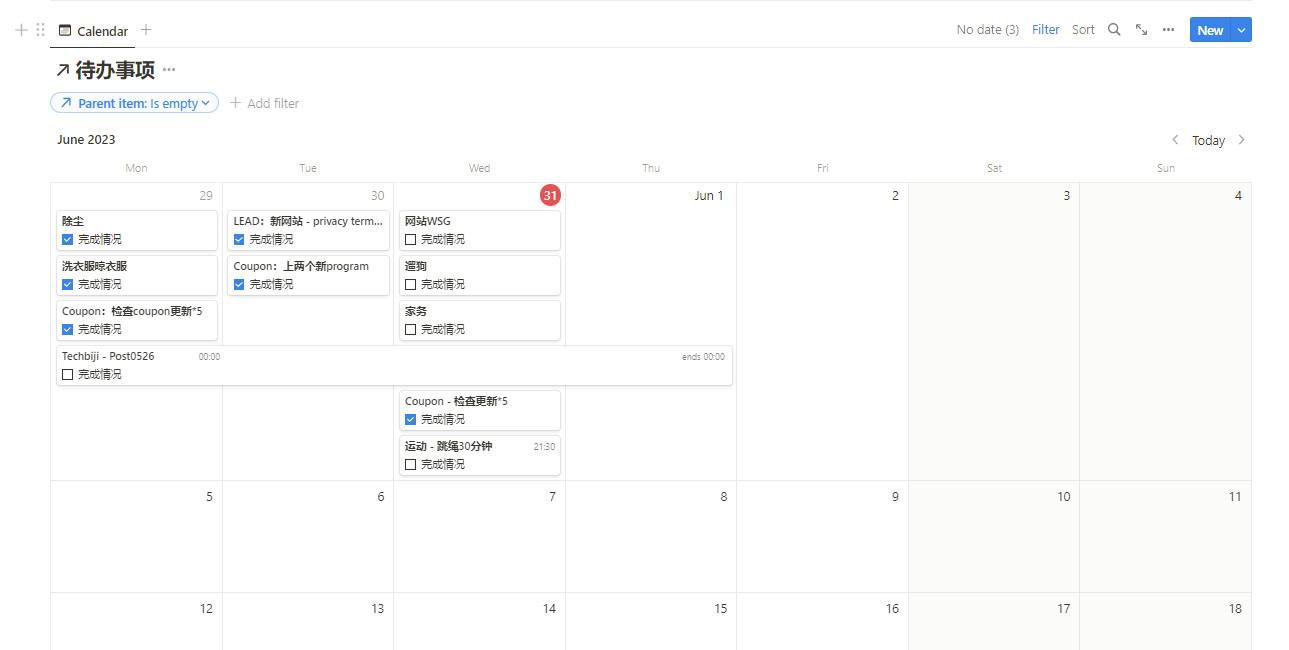Add a new view with the plus beside Calendar
The image size is (1289, 650).
[x=146, y=30]
